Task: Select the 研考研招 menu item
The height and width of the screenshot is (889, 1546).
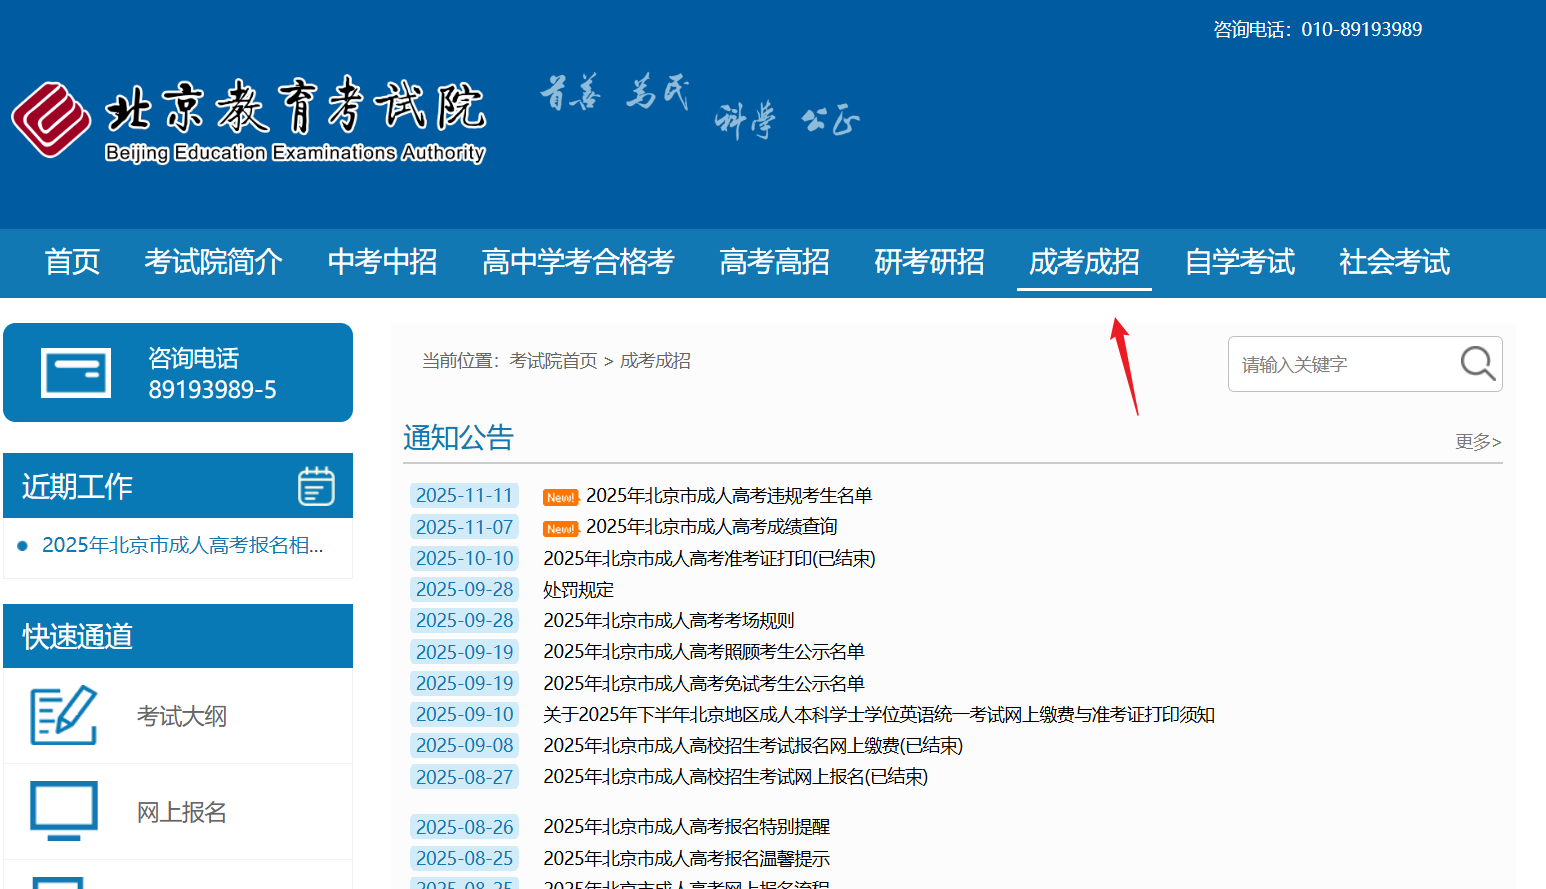Action: [x=928, y=262]
